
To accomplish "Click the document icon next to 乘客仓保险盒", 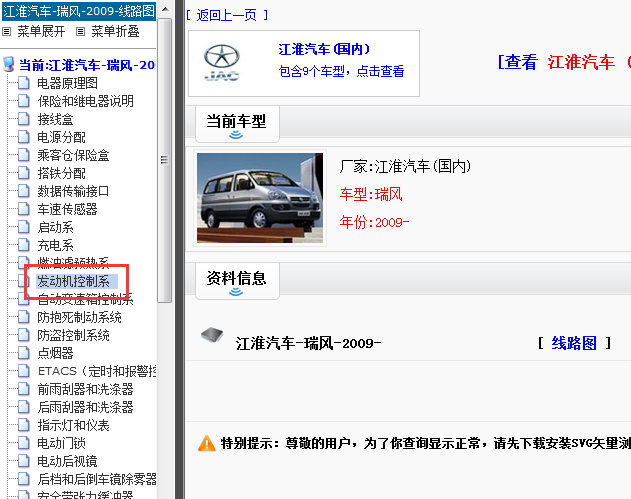I will coord(24,155).
